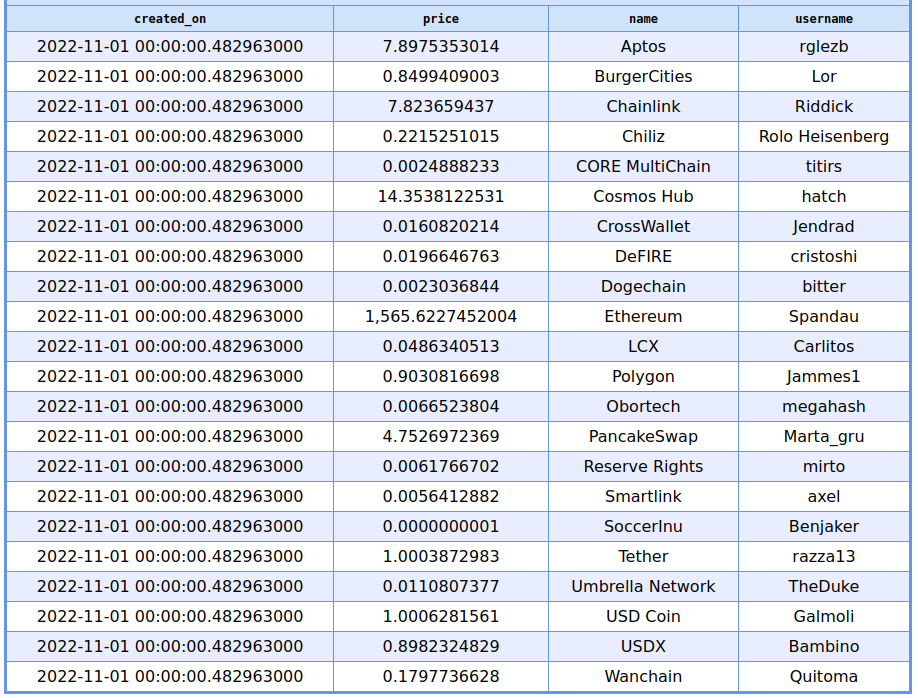Click the price column header
918x698 pixels.
tap(441, 18)
